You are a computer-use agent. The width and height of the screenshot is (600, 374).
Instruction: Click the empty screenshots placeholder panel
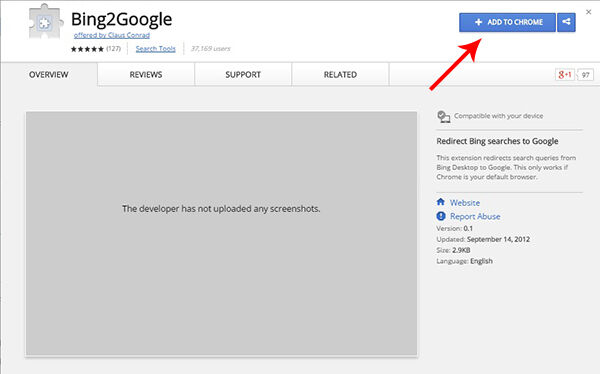pos(222,234)
